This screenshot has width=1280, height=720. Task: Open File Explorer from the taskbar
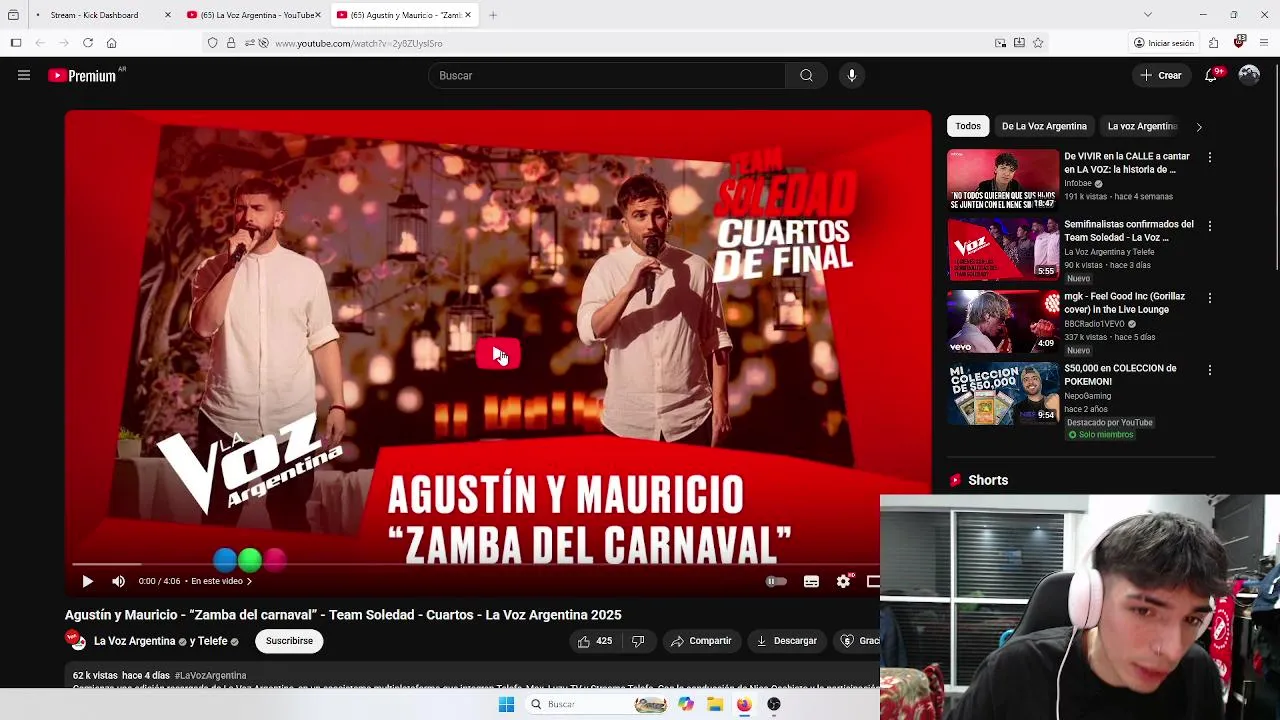(x=715, y=704)
